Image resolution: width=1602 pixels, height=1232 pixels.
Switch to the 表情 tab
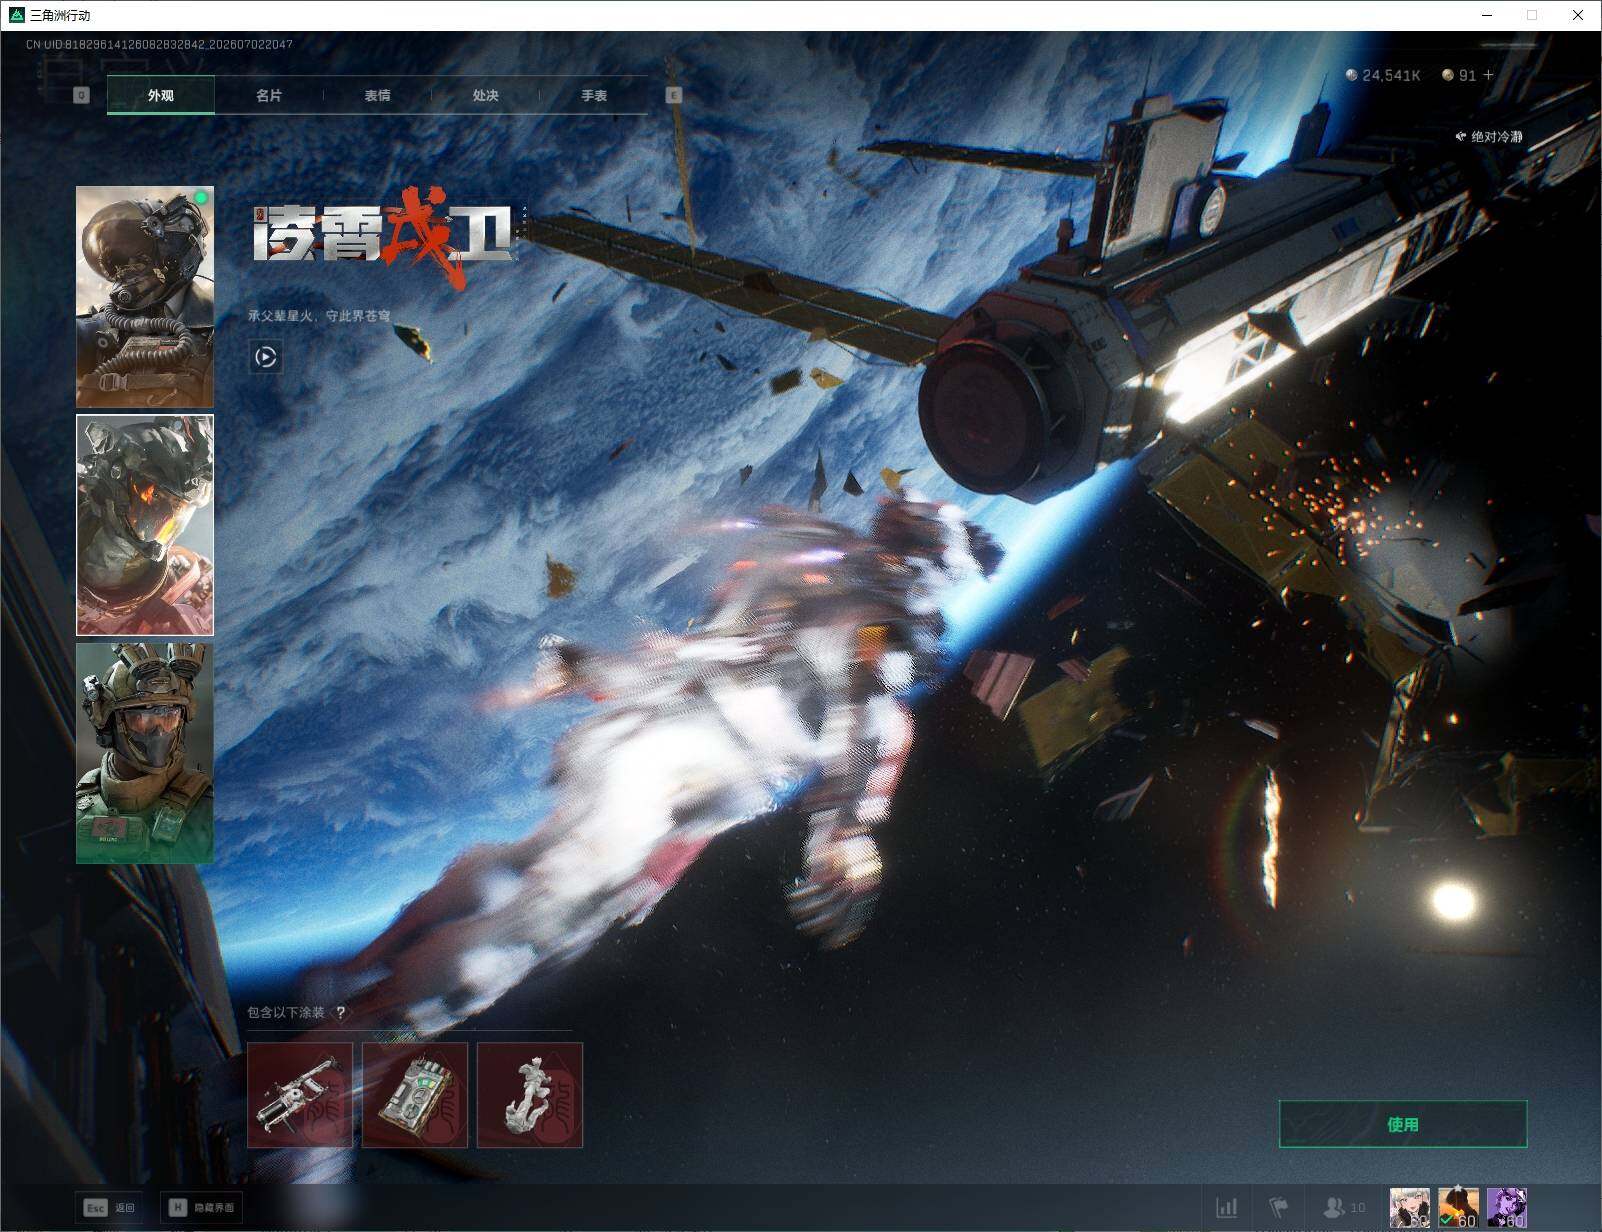[x=377, y=96]
